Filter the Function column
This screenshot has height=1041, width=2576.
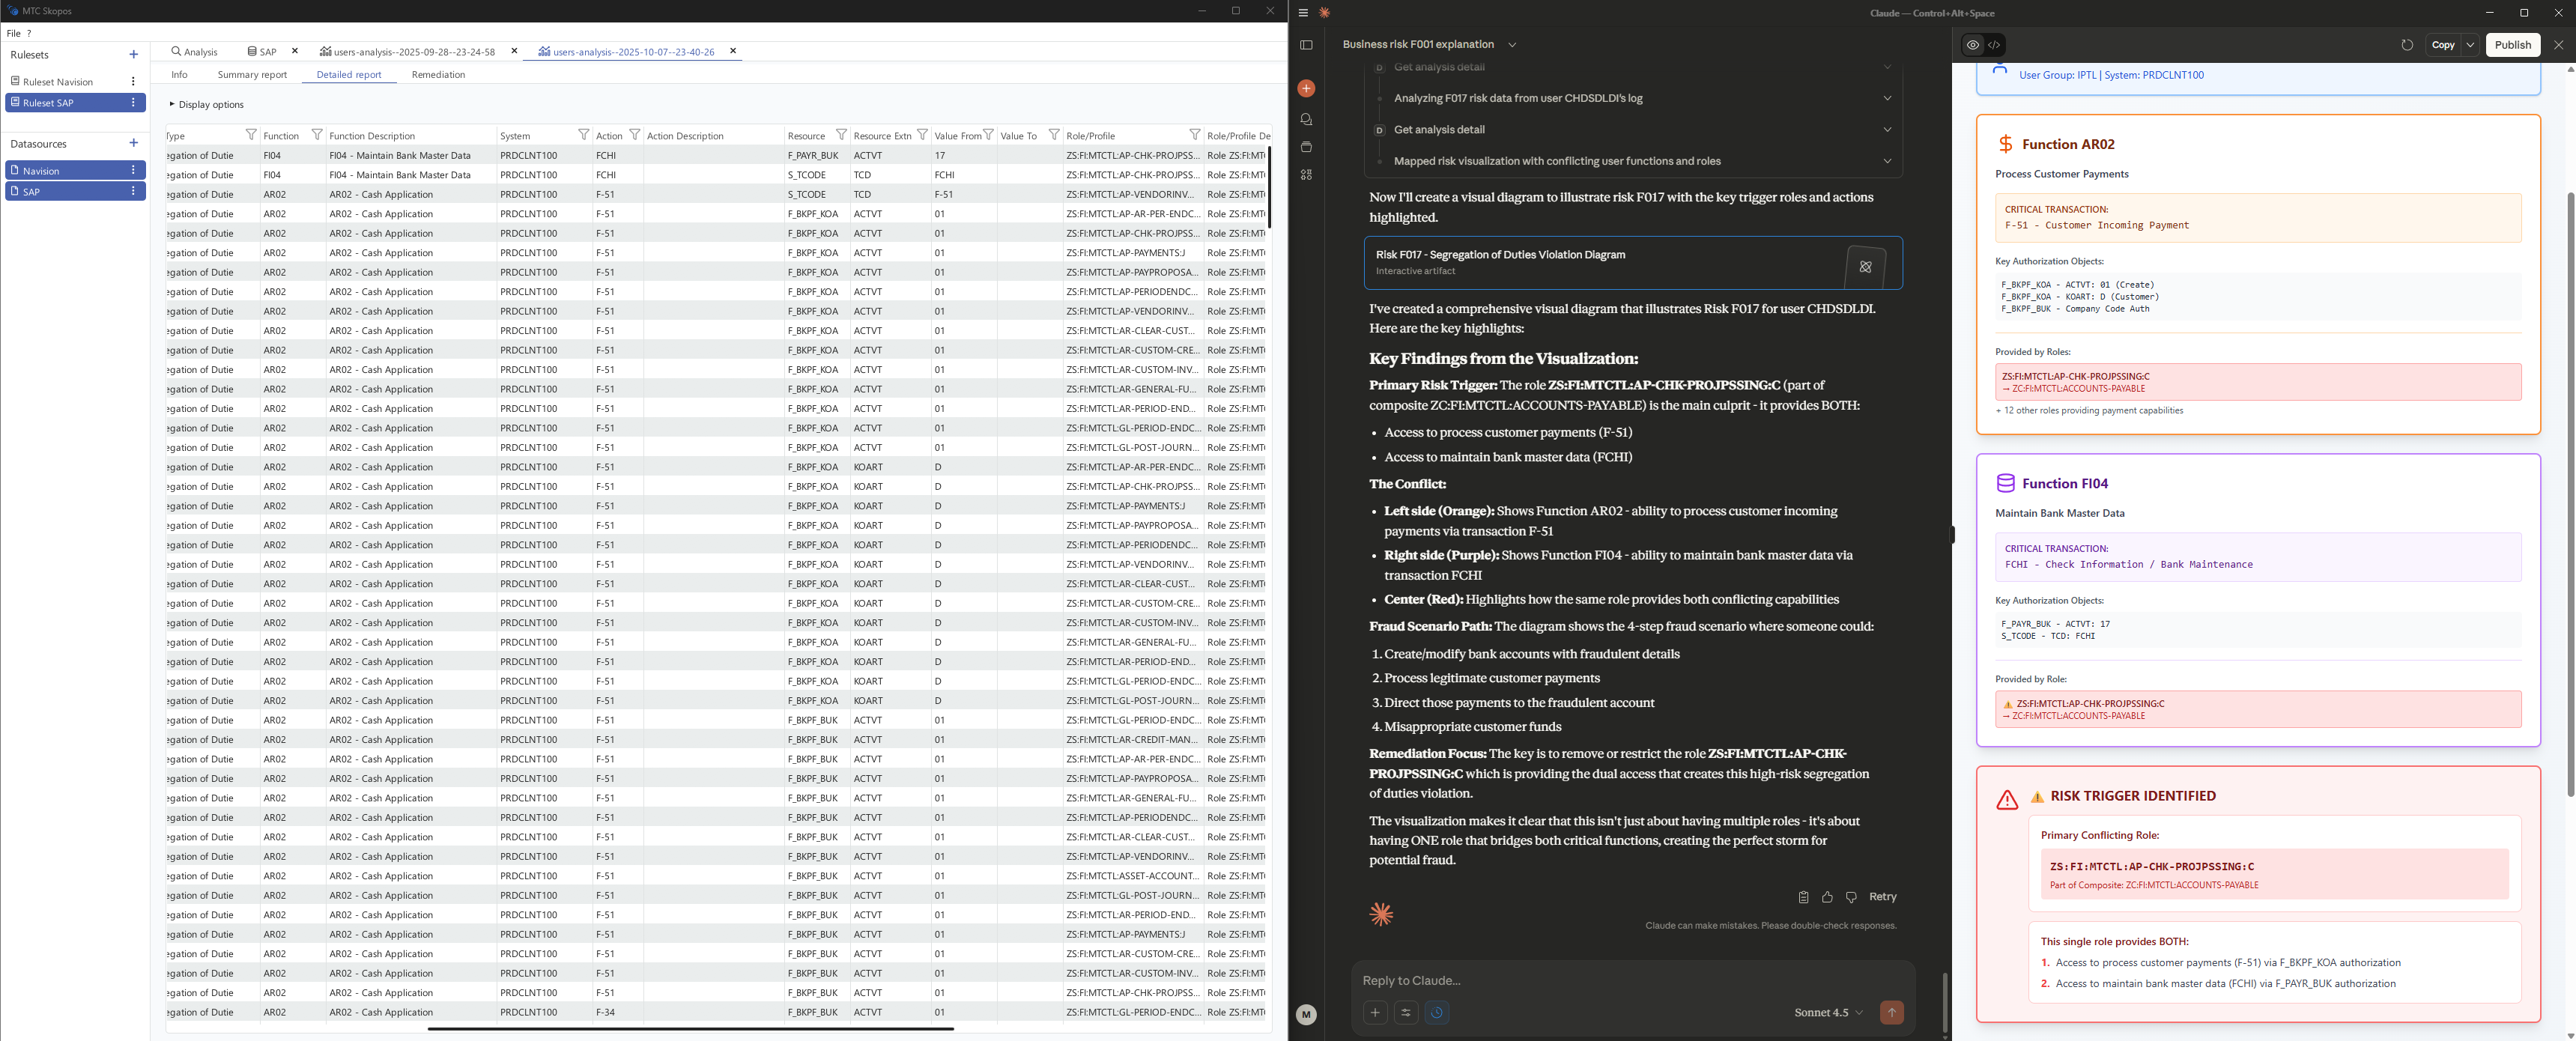pos(317,135)
